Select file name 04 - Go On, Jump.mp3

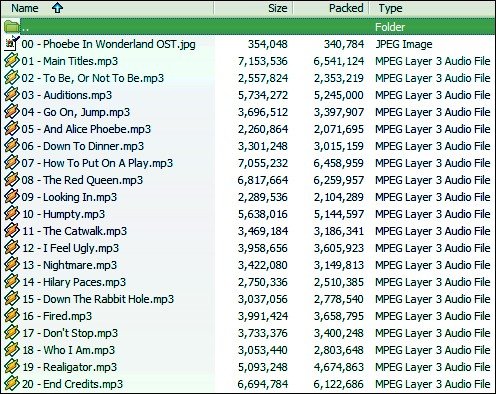coord(76,112)
